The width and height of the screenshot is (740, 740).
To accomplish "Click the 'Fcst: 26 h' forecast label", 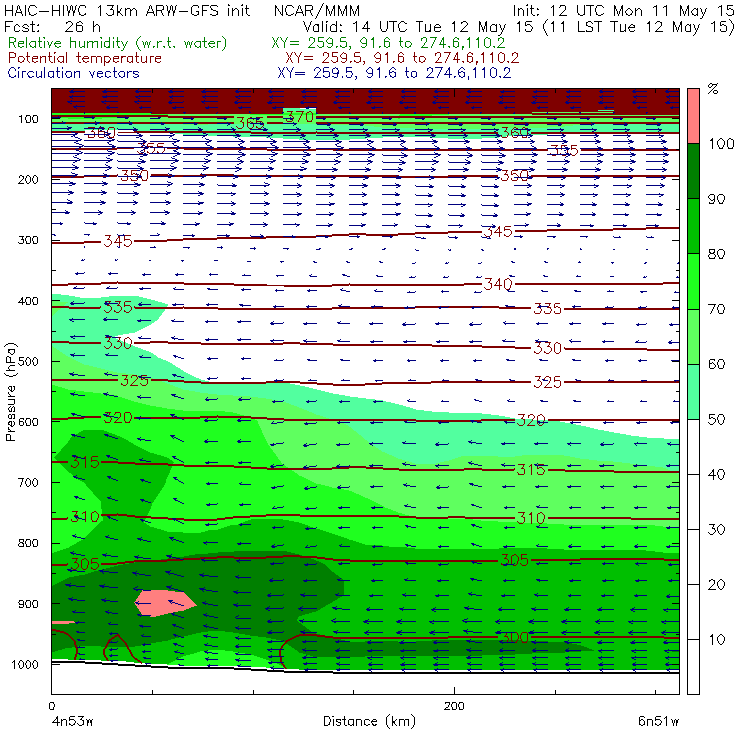I will 52,27.
